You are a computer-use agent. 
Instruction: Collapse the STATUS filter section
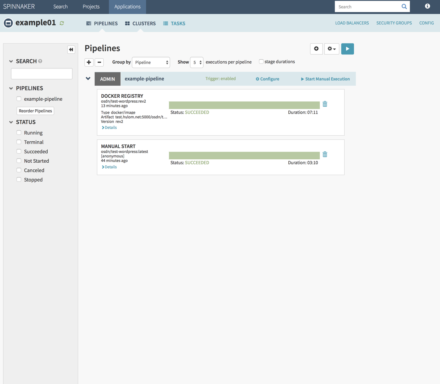click(x=11, y=122)
